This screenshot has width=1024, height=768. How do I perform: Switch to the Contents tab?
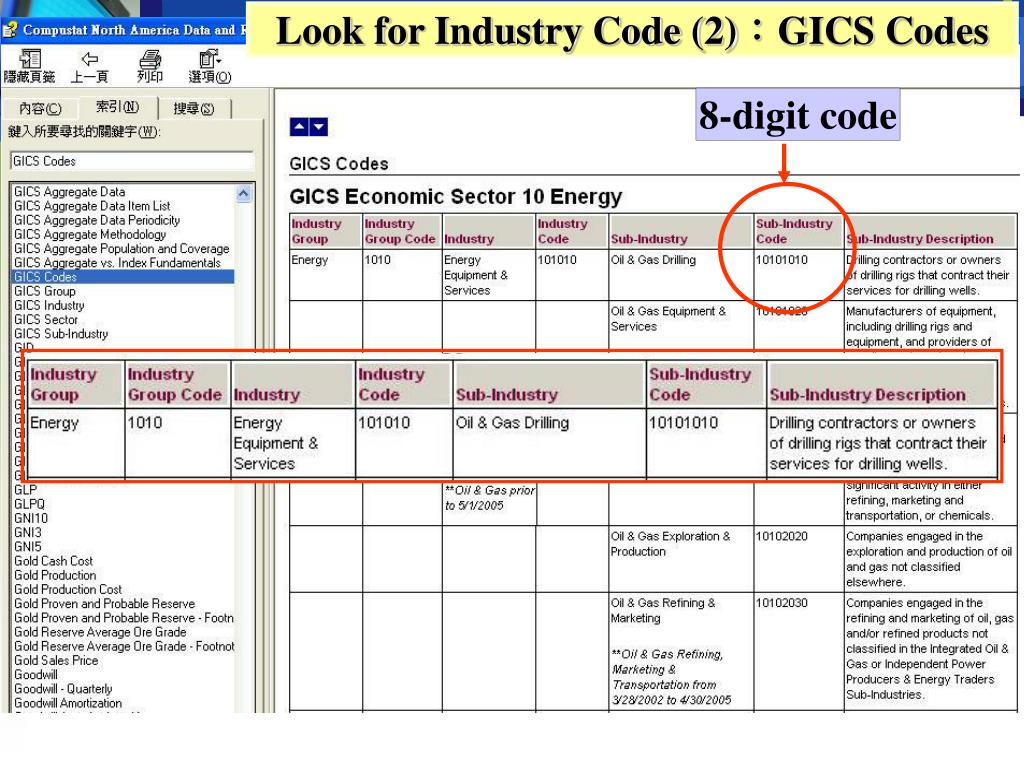pyautogui.click(x=40, y=108)
